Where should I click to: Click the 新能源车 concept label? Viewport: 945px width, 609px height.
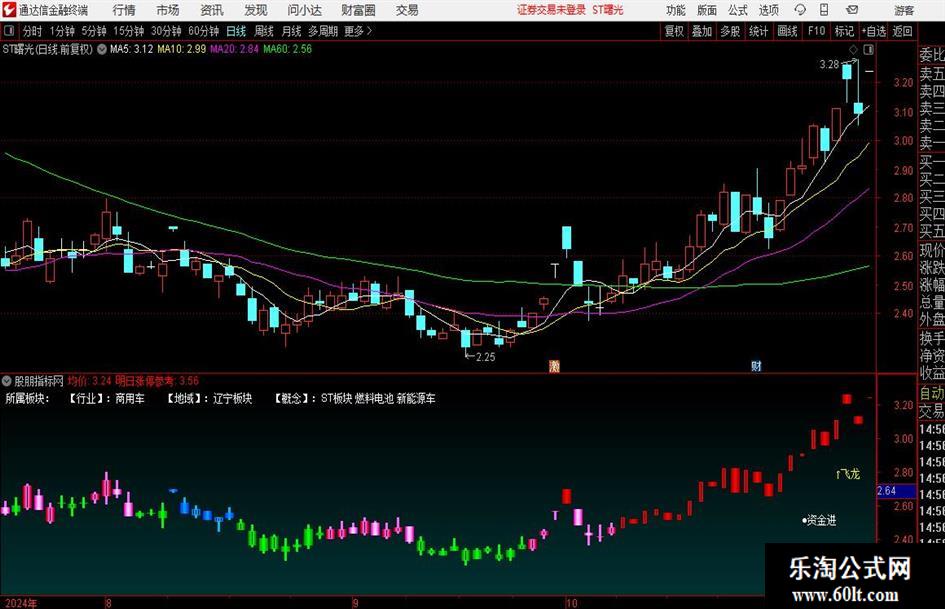point(416,399)
